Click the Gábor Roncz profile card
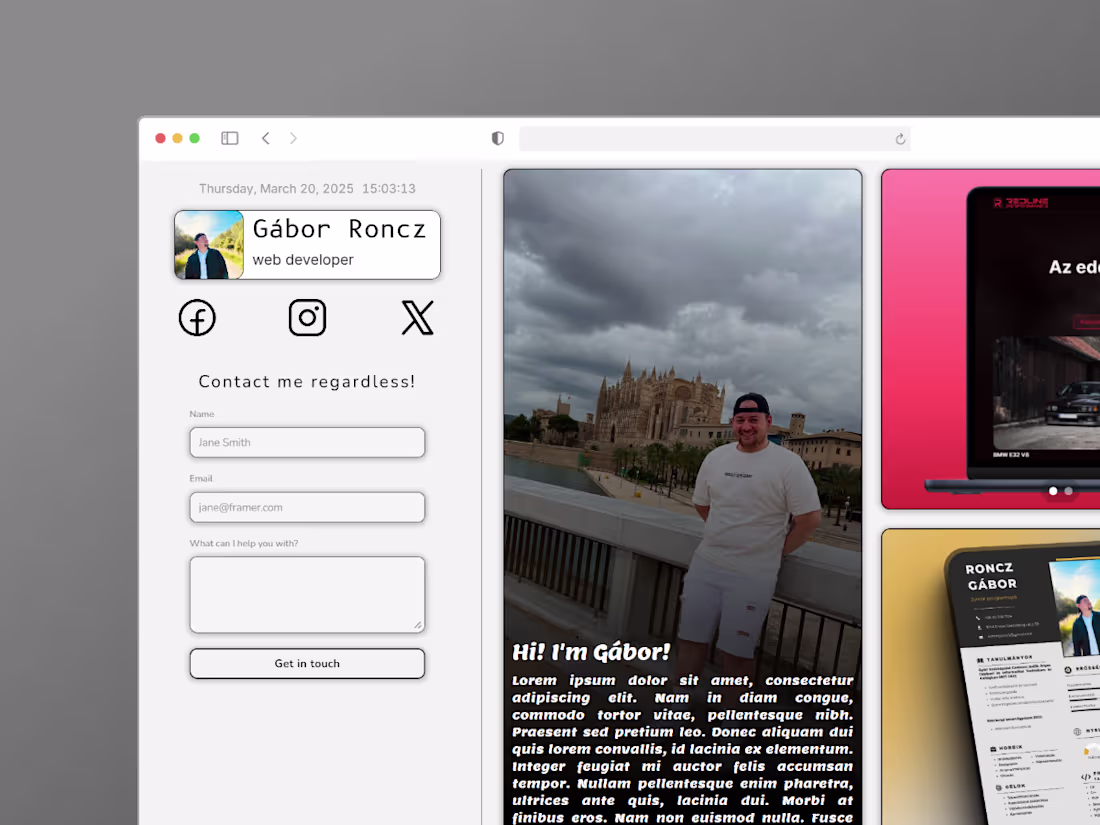This screenshot has height=825, width=1100. (x=307, y=244)
